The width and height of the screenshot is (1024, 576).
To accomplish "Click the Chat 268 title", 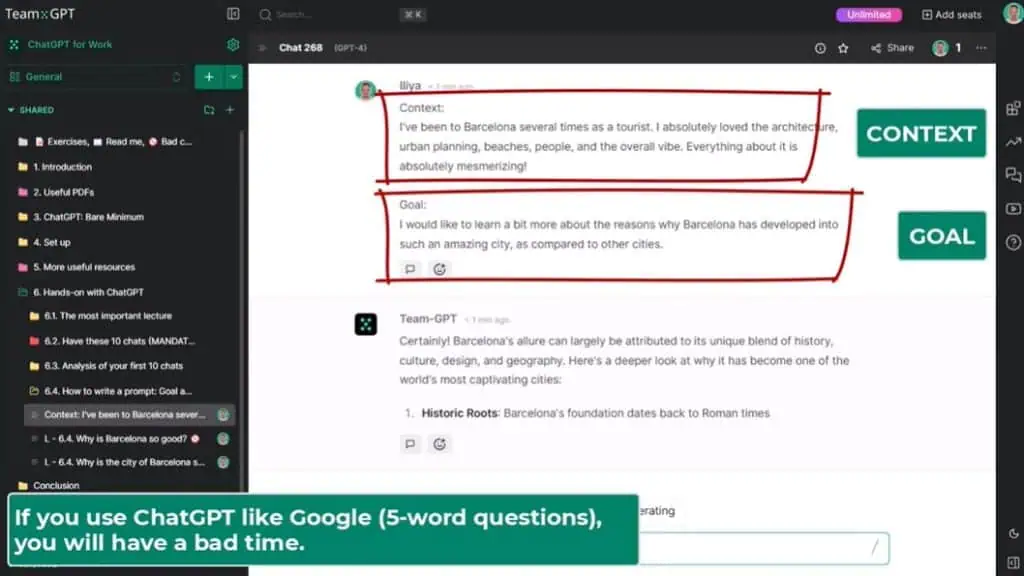I will click(300, 48).
